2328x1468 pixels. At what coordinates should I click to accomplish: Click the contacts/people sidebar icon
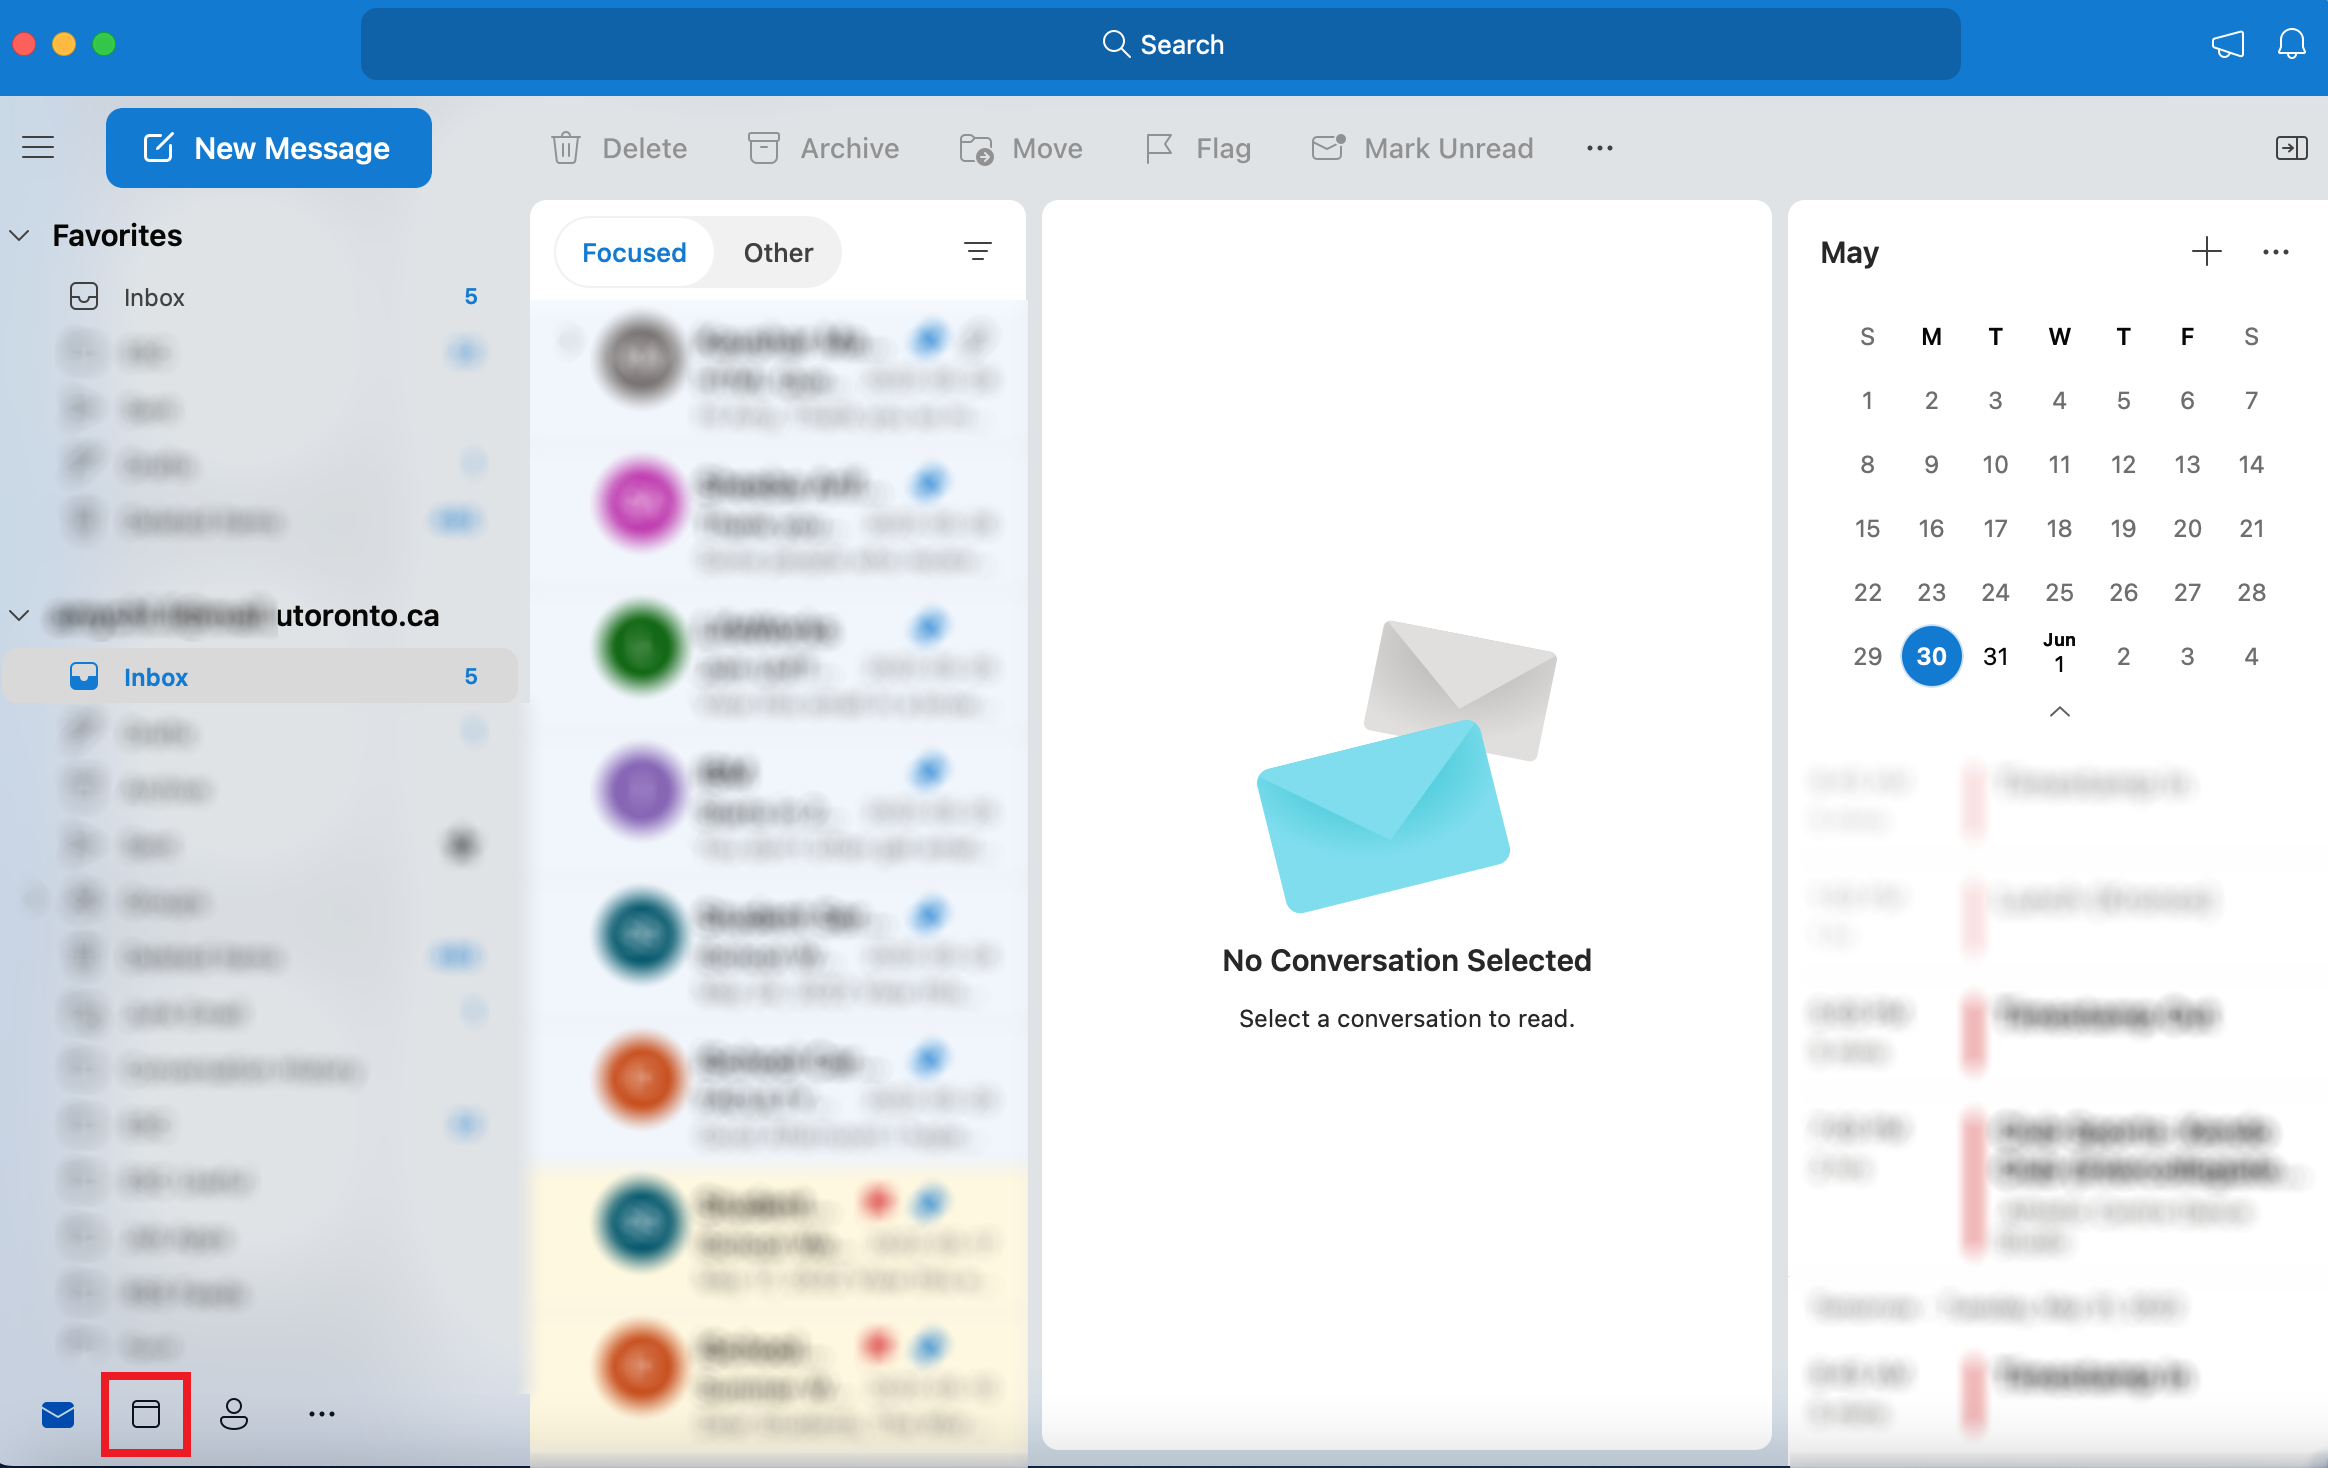point(233,1414)
